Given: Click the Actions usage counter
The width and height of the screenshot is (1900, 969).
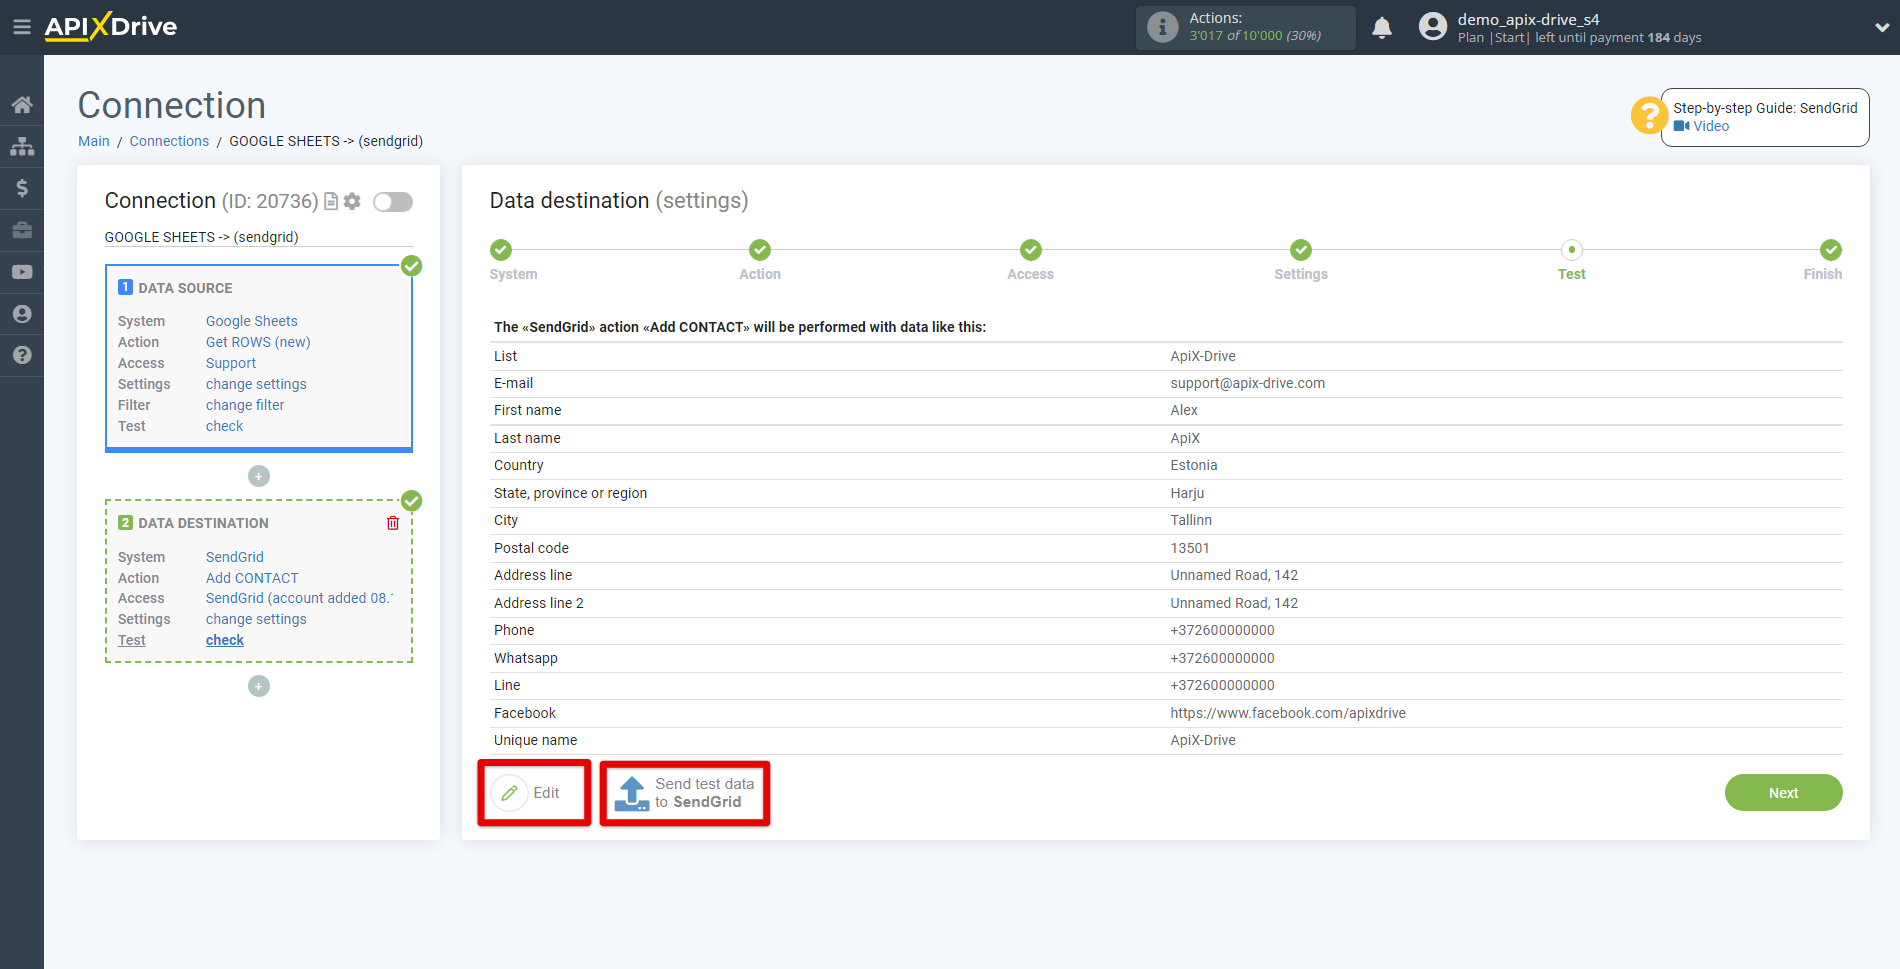Looking at the screenshot, I should (x=1255, y=35).
